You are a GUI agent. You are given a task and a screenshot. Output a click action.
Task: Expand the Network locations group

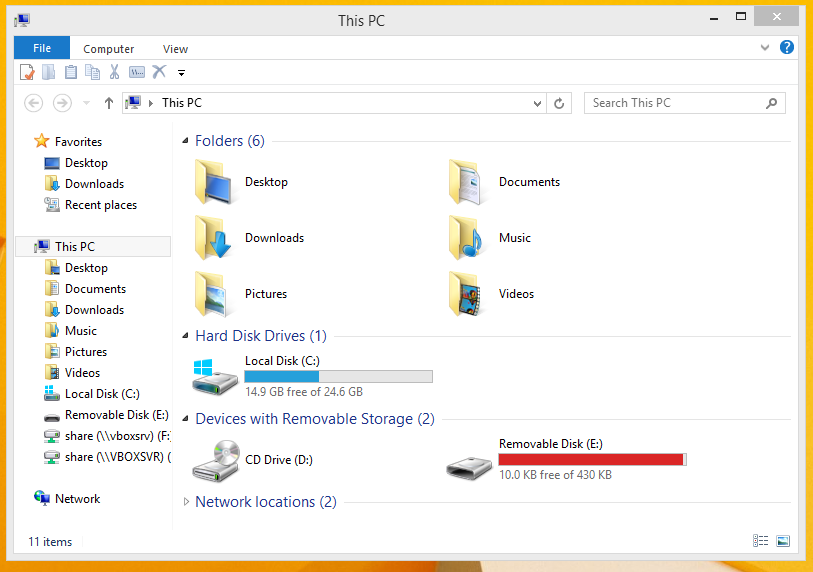coord(186,501)
